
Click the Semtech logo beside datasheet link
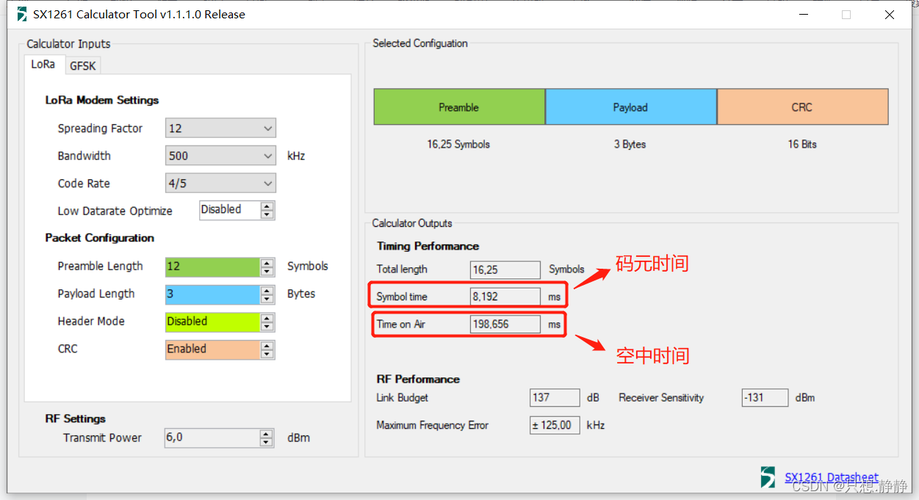767,477
